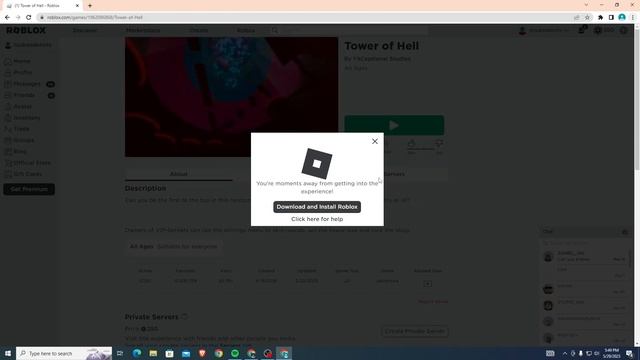Open the Robux menu item

246,30
